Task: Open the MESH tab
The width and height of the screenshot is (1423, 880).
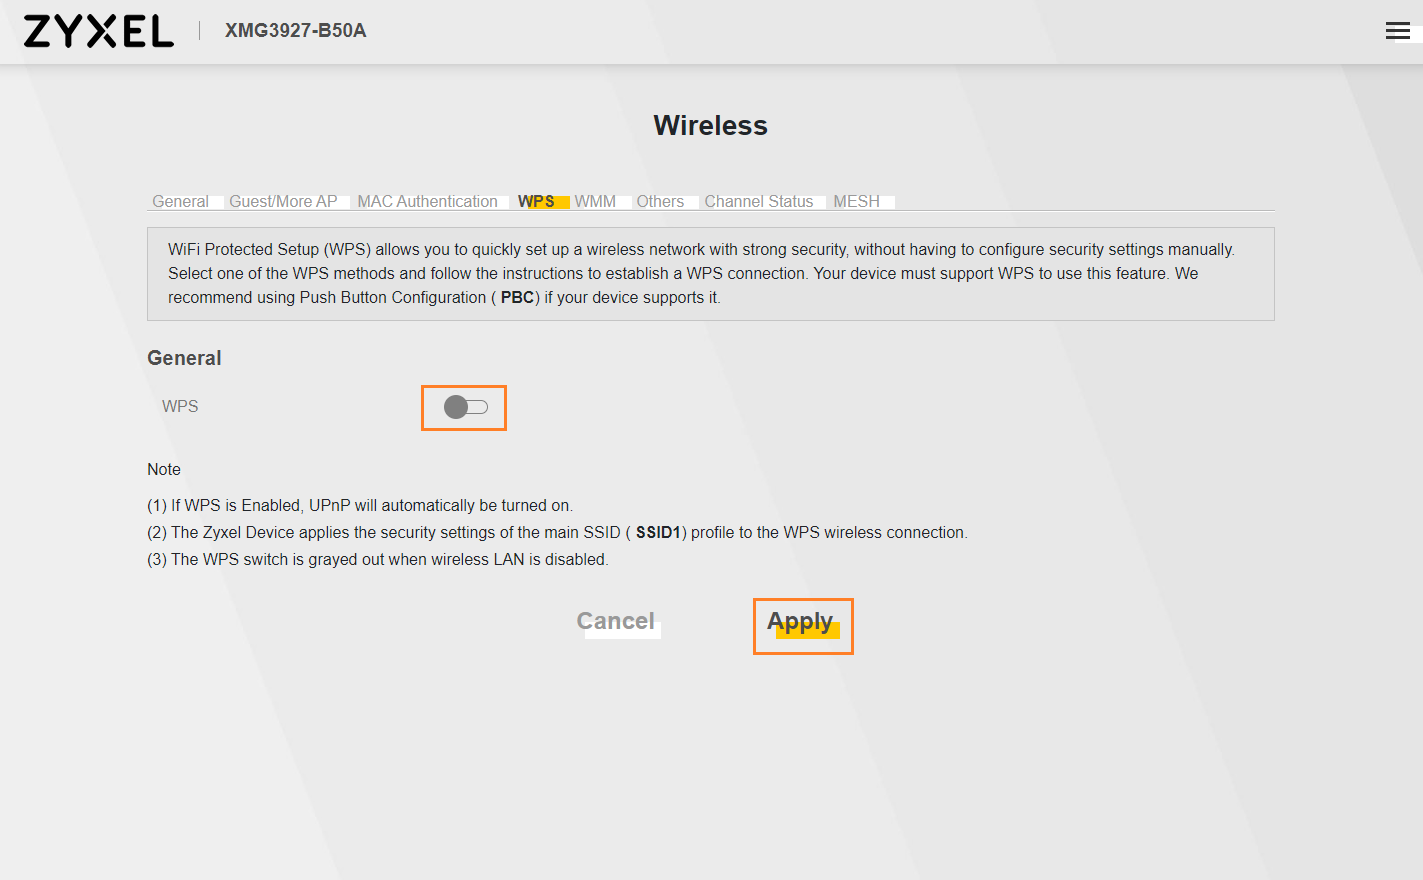Action: coord(856,201)
